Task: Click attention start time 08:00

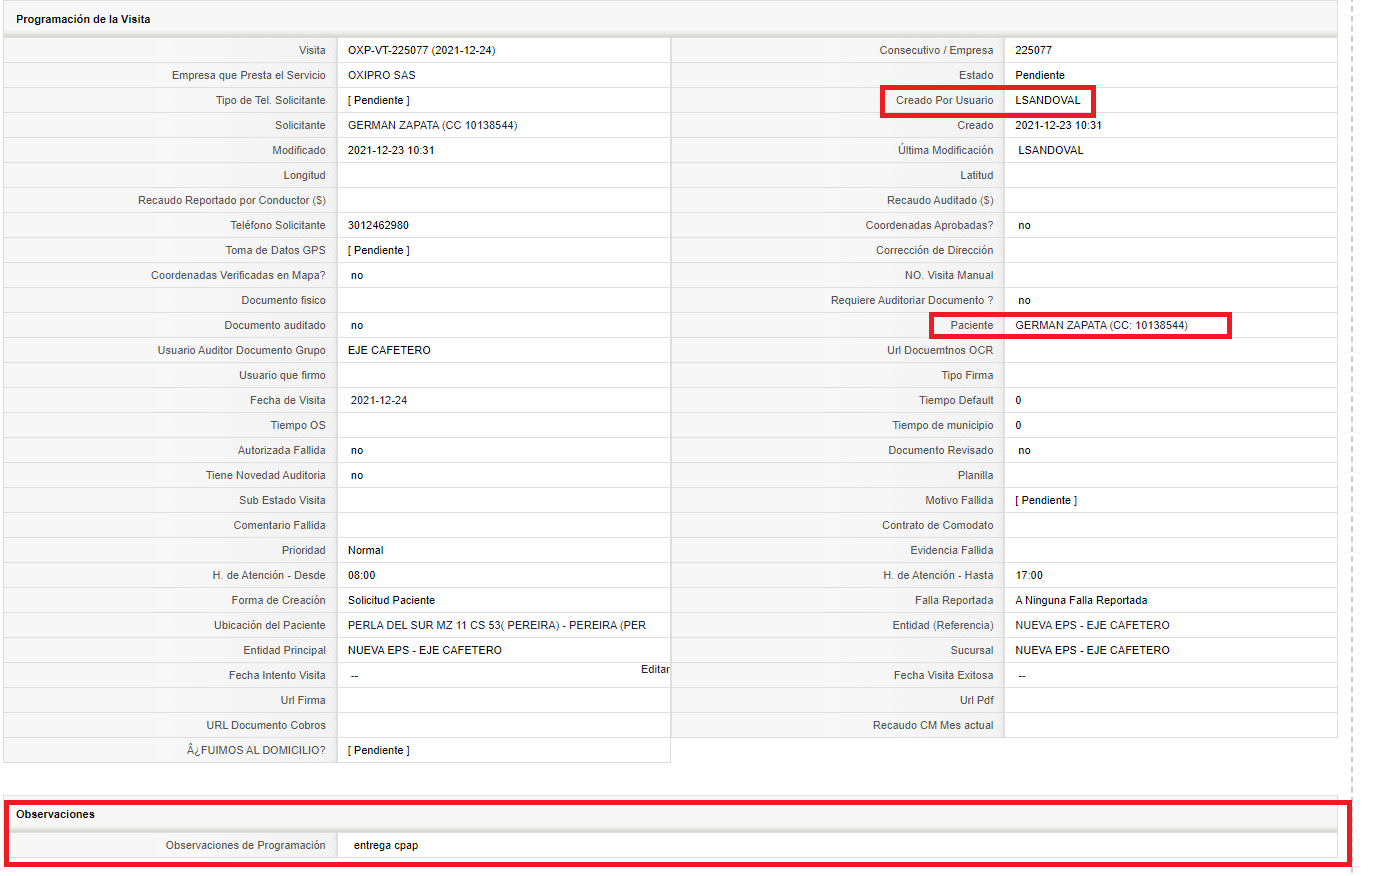Action: click(x=362, y=575)
